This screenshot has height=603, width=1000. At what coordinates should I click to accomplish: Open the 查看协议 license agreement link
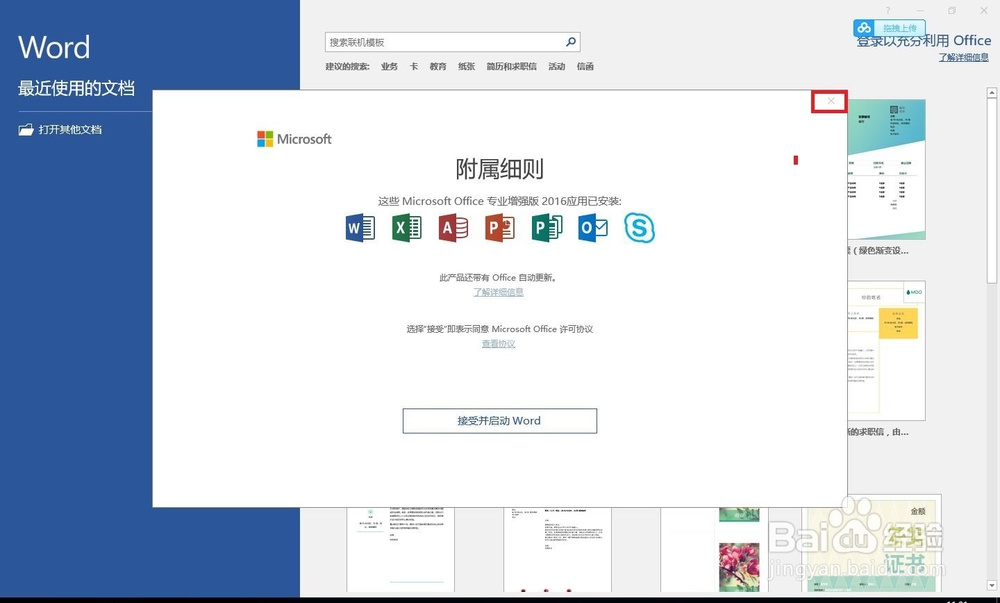(x=498, y=343)
